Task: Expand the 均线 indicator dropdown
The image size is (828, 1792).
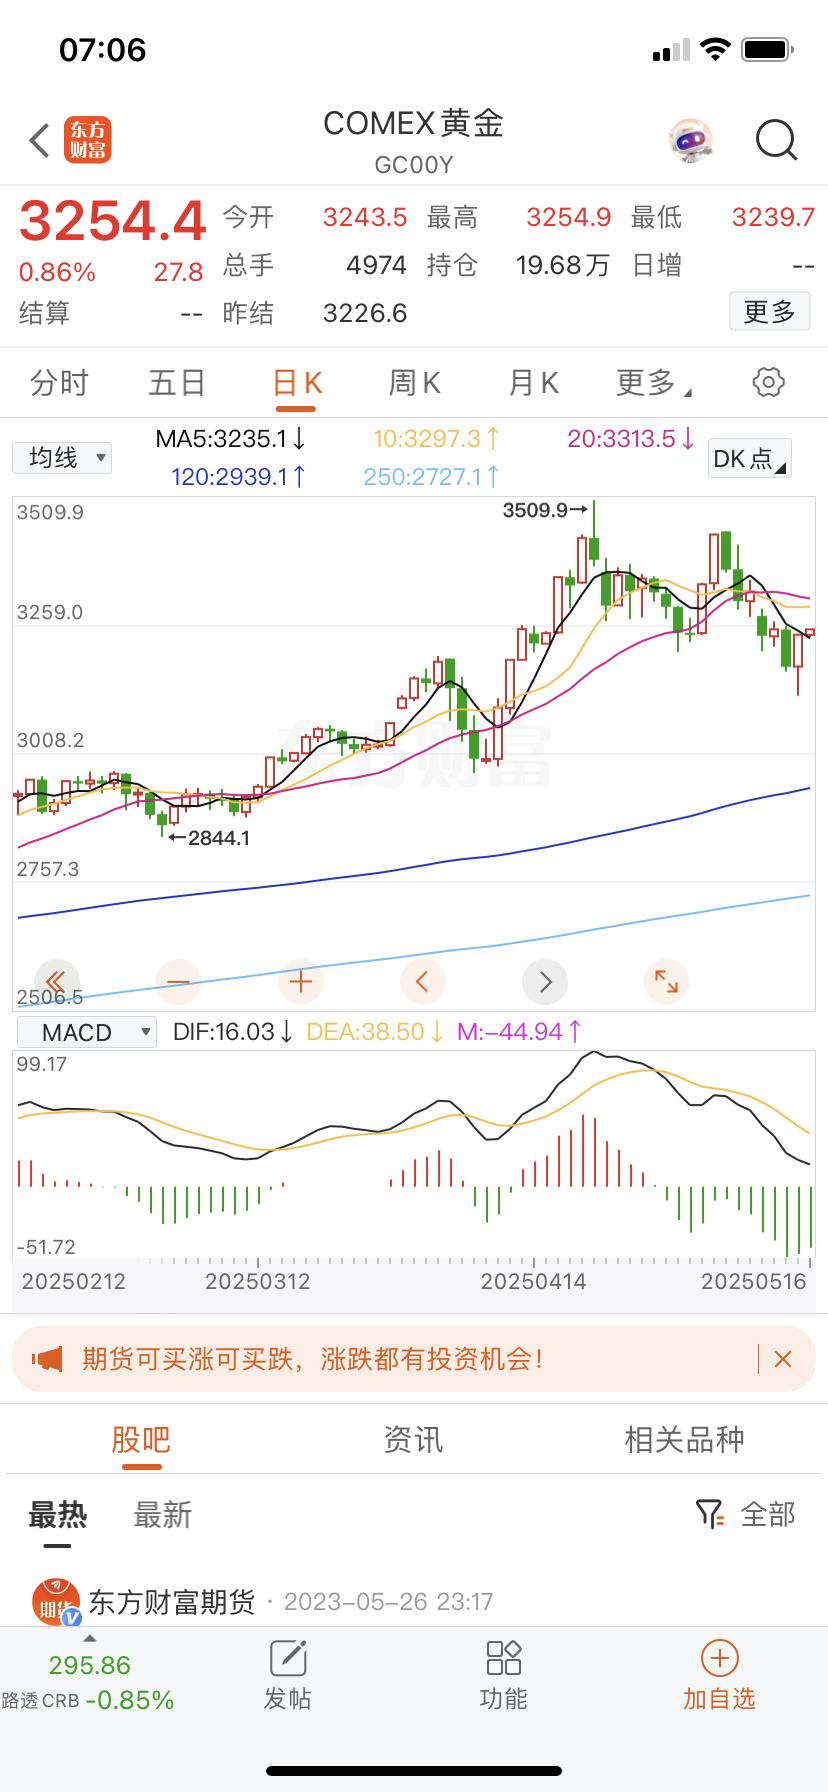Action: tap(62, 458)
